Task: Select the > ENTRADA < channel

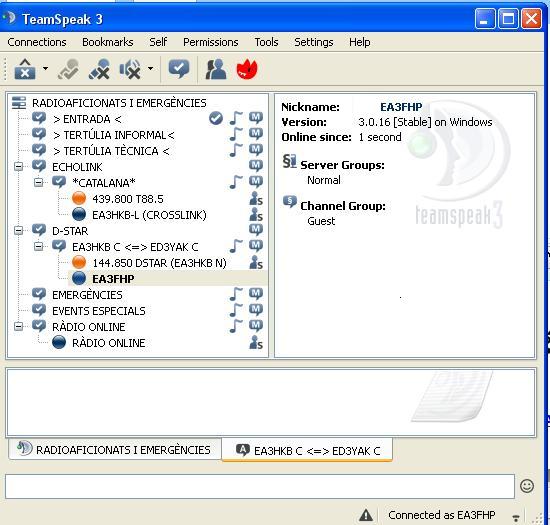Action: 87,119
